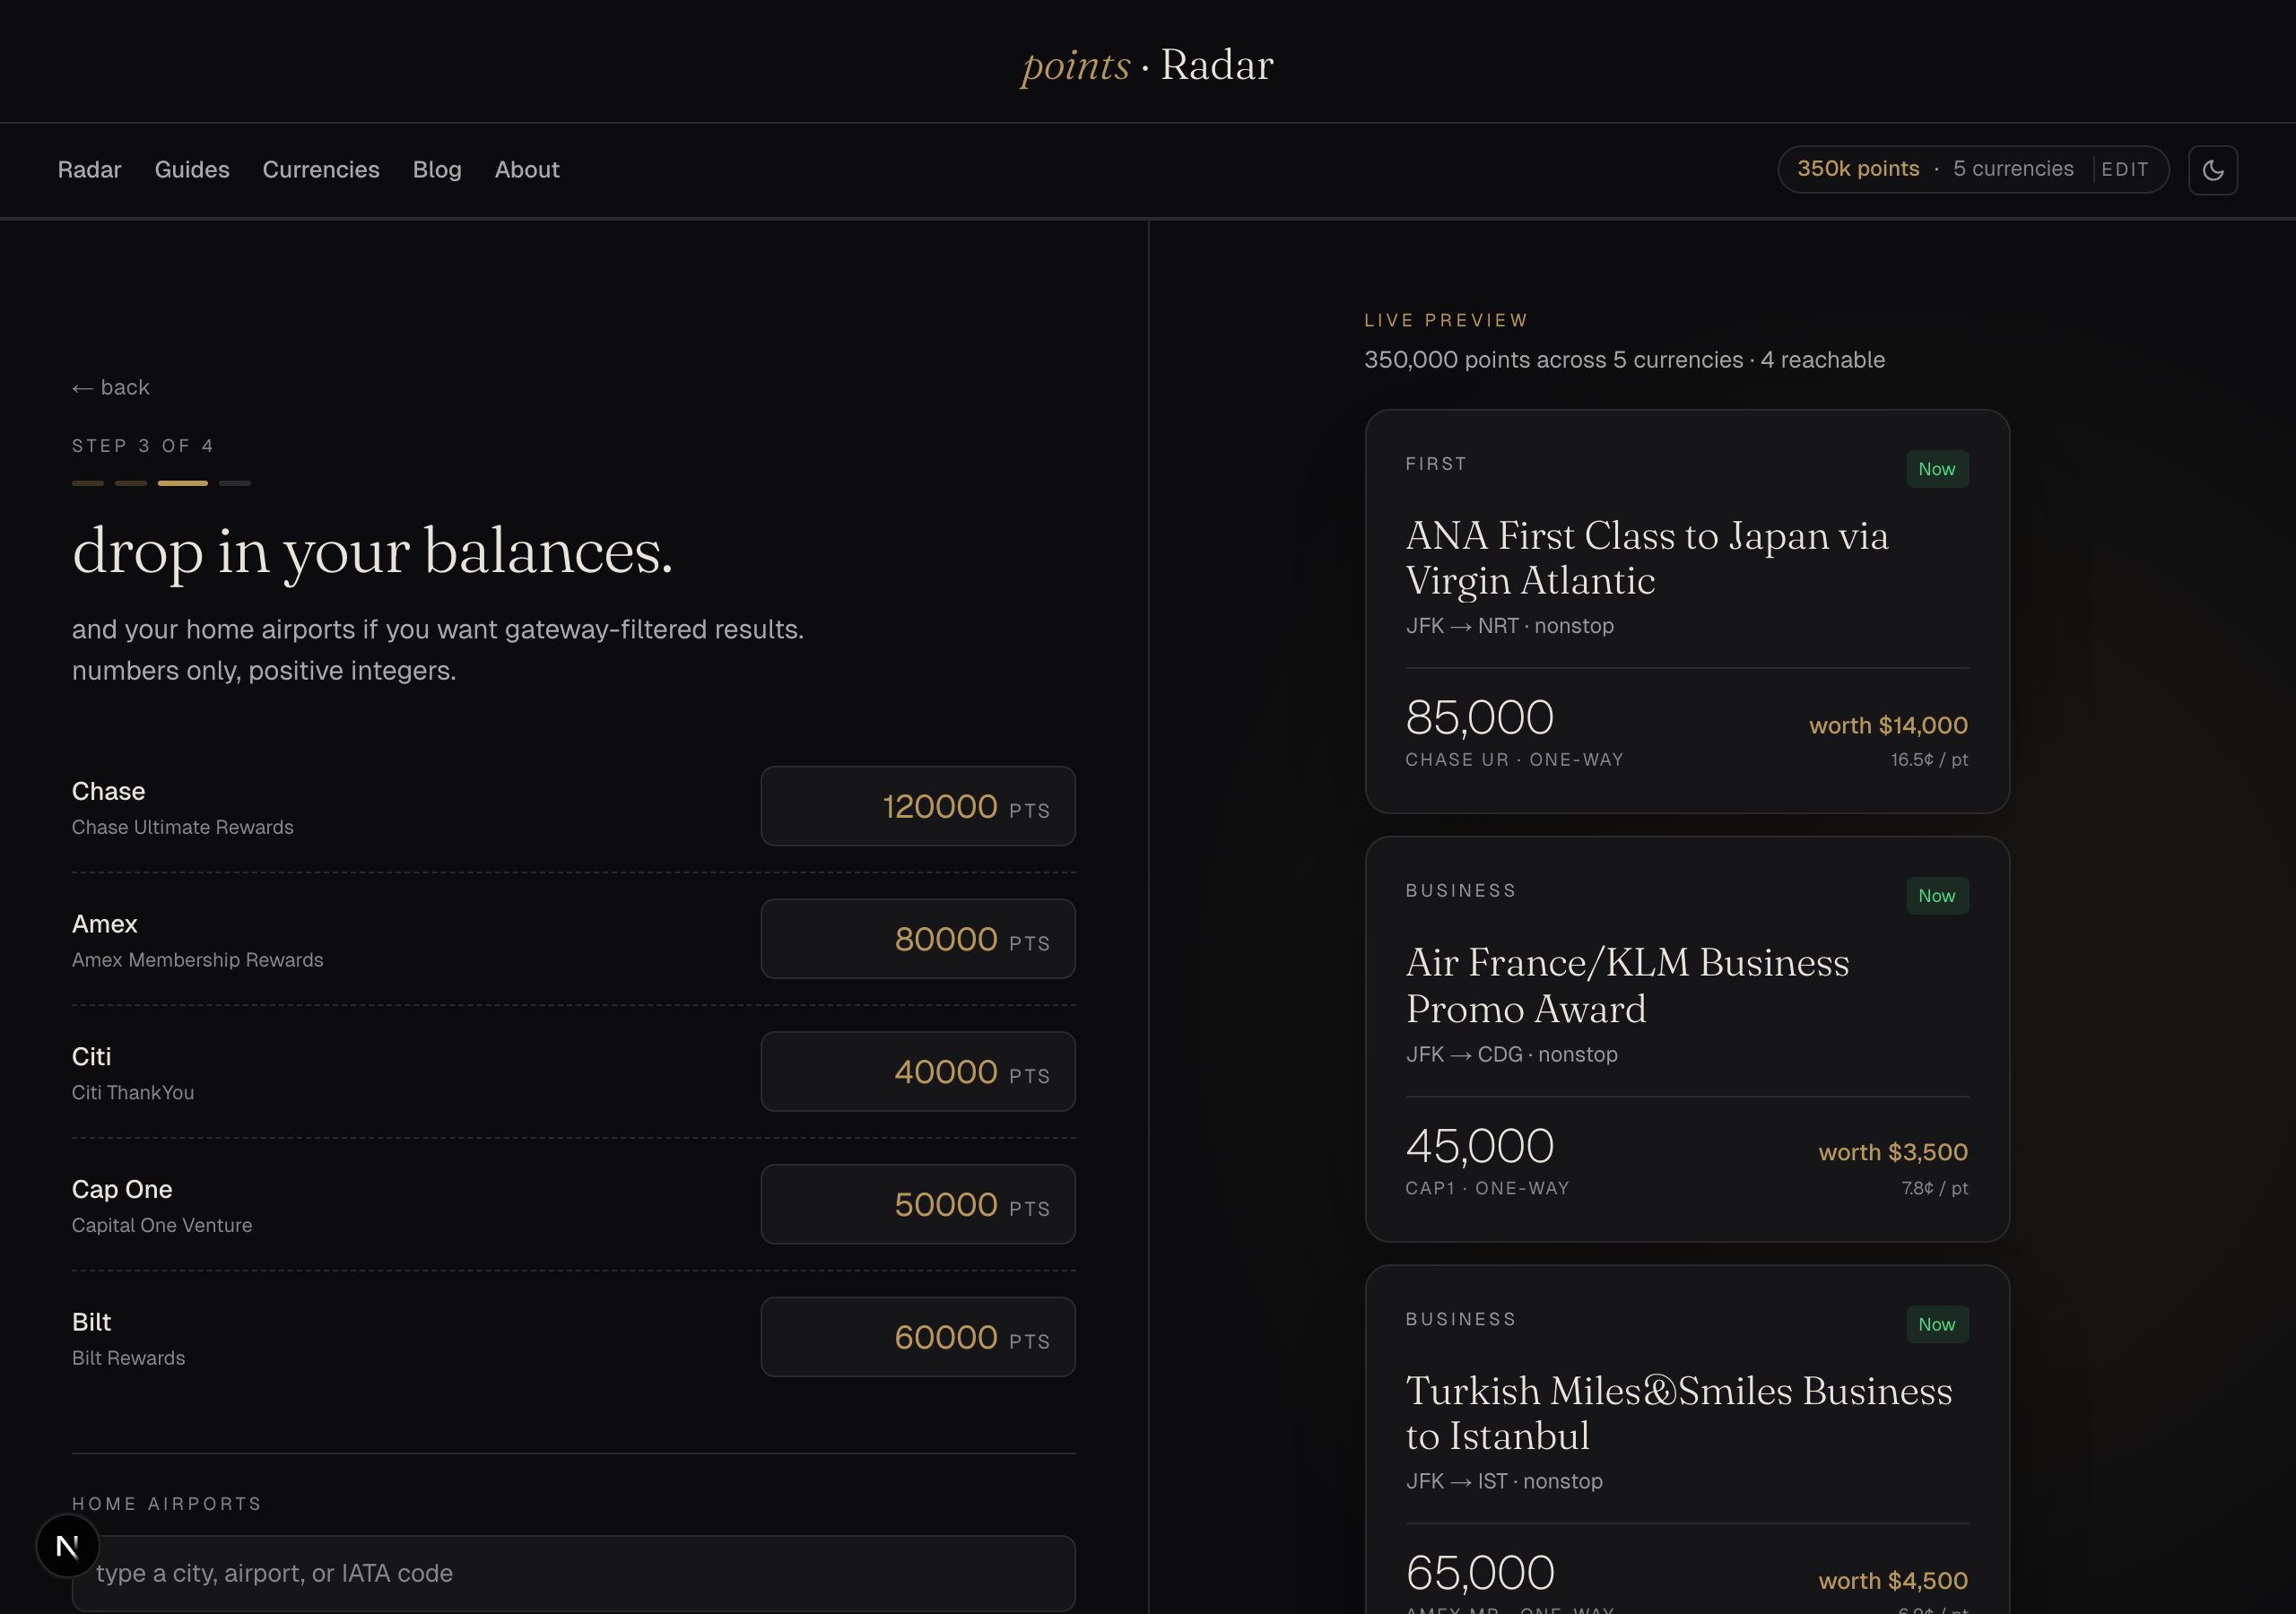Click the Now badge on ANA card

1937,469
